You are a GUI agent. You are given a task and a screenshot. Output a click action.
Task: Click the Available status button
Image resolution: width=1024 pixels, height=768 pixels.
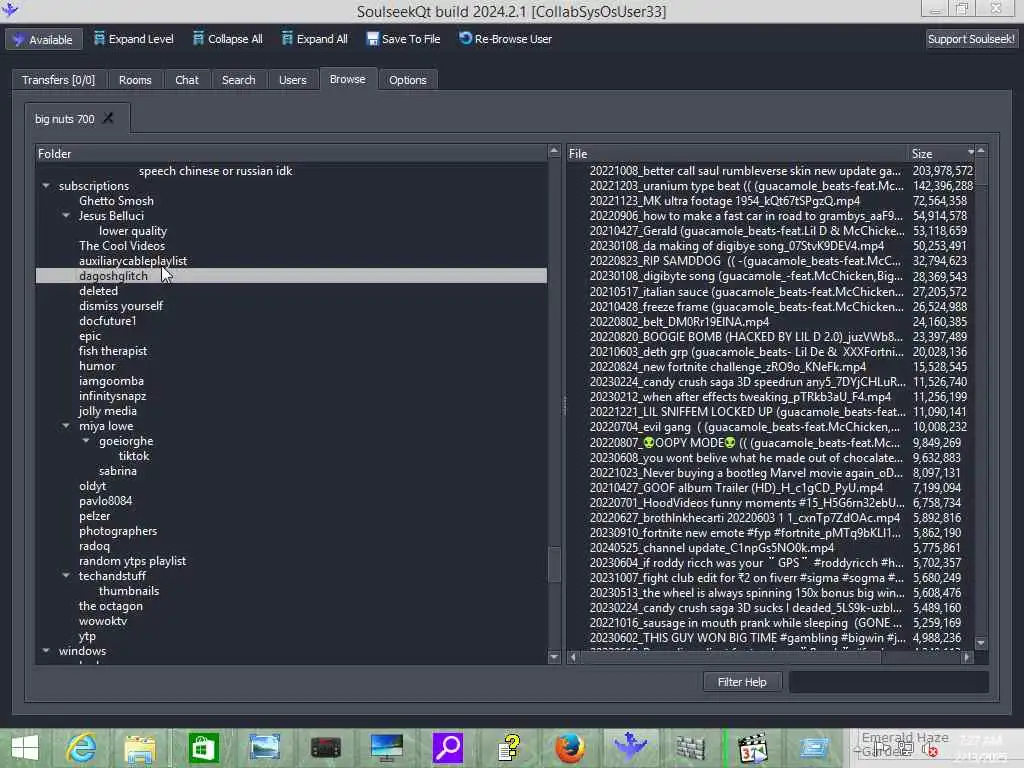coord(44,39)
